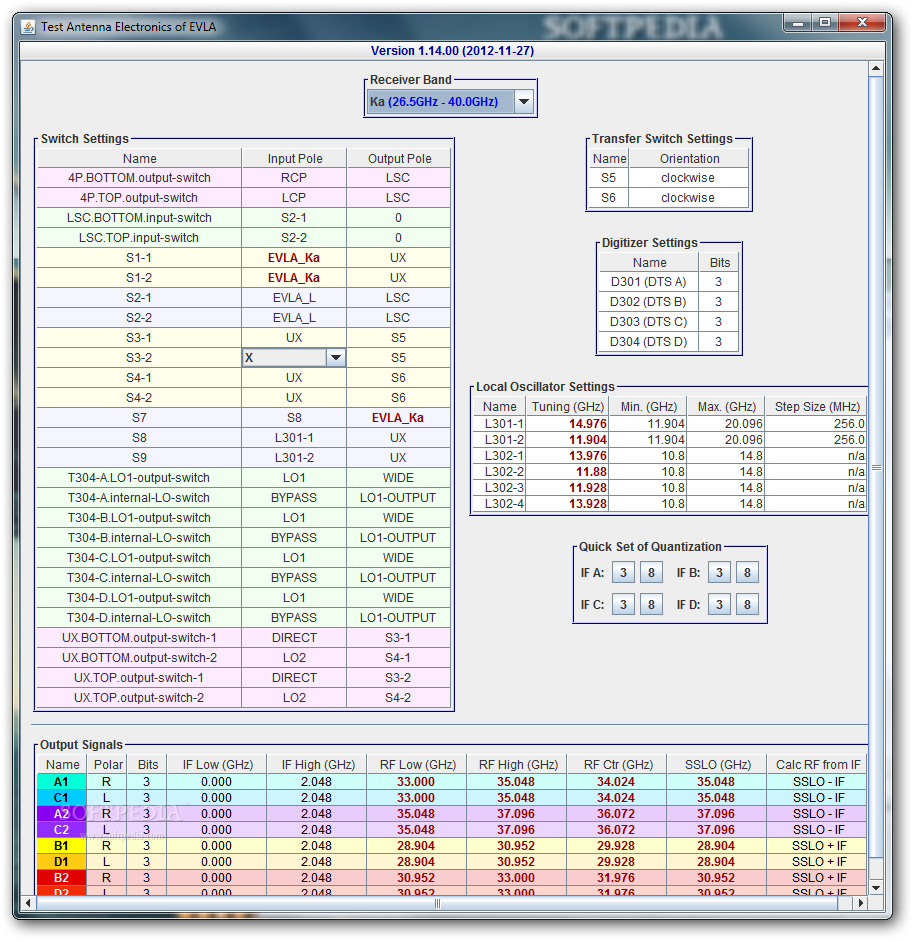913x940 pixels.
Task: Select output signal B2 name cell
Action: click(x=62, y=878)
